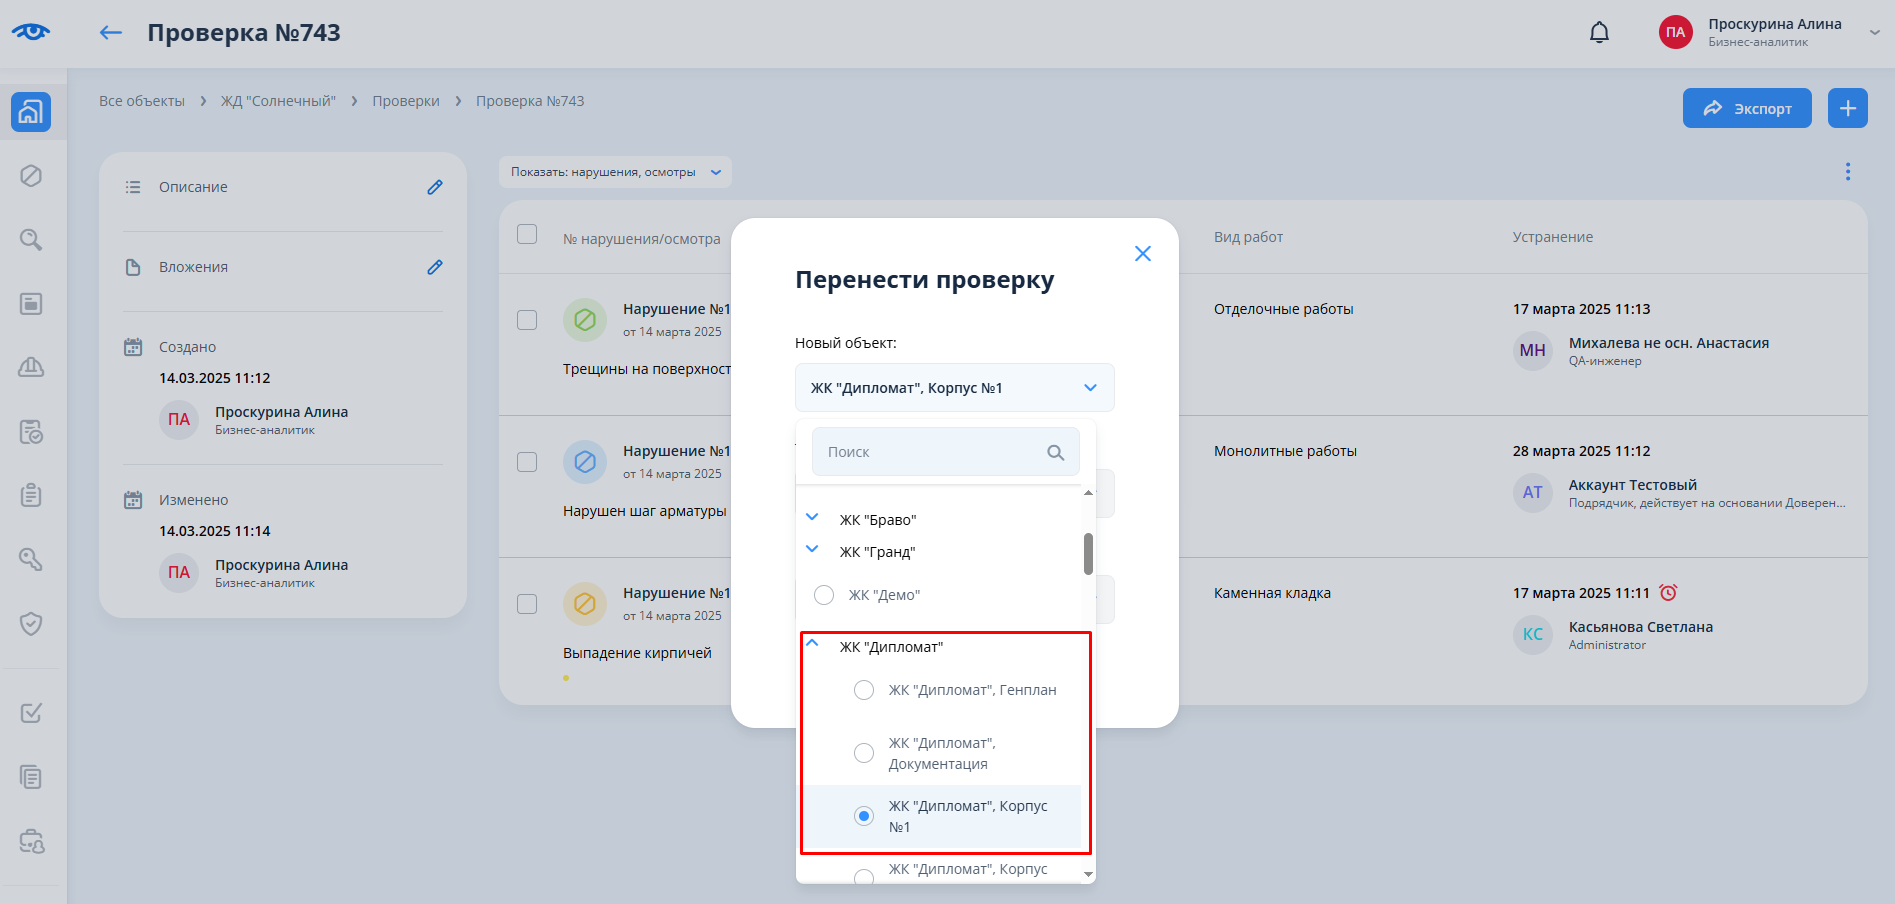The image size is (1895, 904).
Task: Choose ЖК "Дипломат", Генплан radio button
Action: click(864, 690)
